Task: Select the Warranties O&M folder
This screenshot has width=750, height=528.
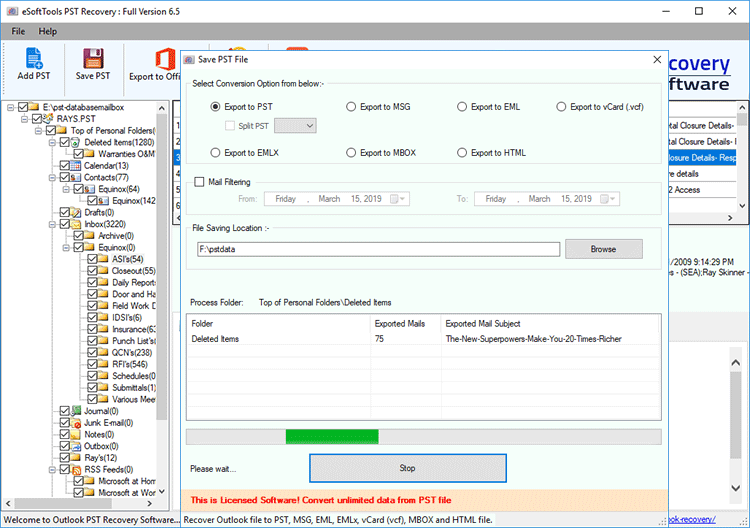Action: (127, 154)
